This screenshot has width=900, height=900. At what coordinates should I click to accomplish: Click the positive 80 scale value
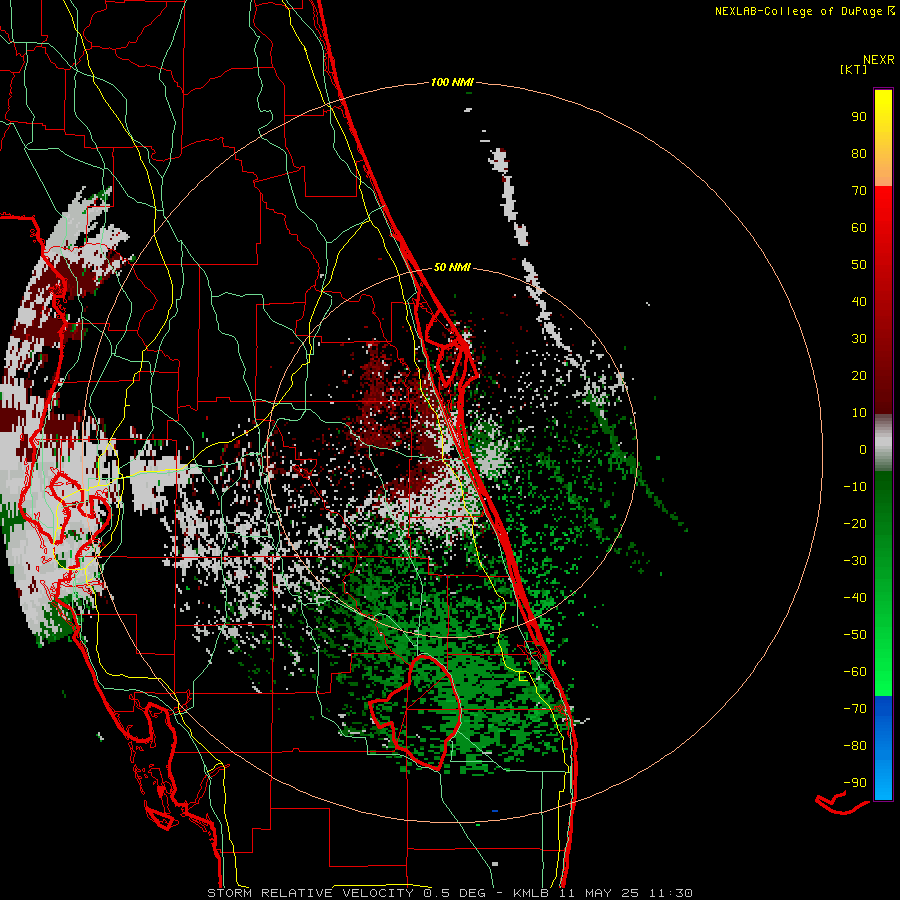coord(859,153)
